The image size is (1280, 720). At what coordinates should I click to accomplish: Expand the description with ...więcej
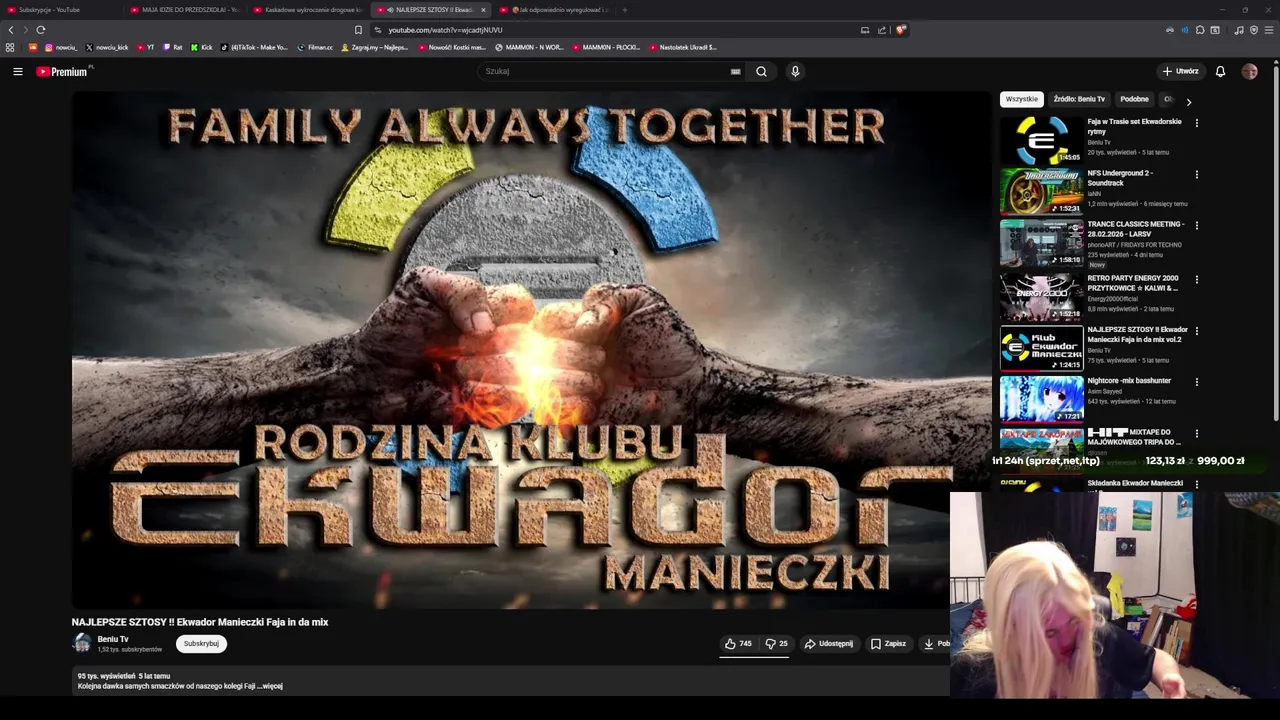270,686
